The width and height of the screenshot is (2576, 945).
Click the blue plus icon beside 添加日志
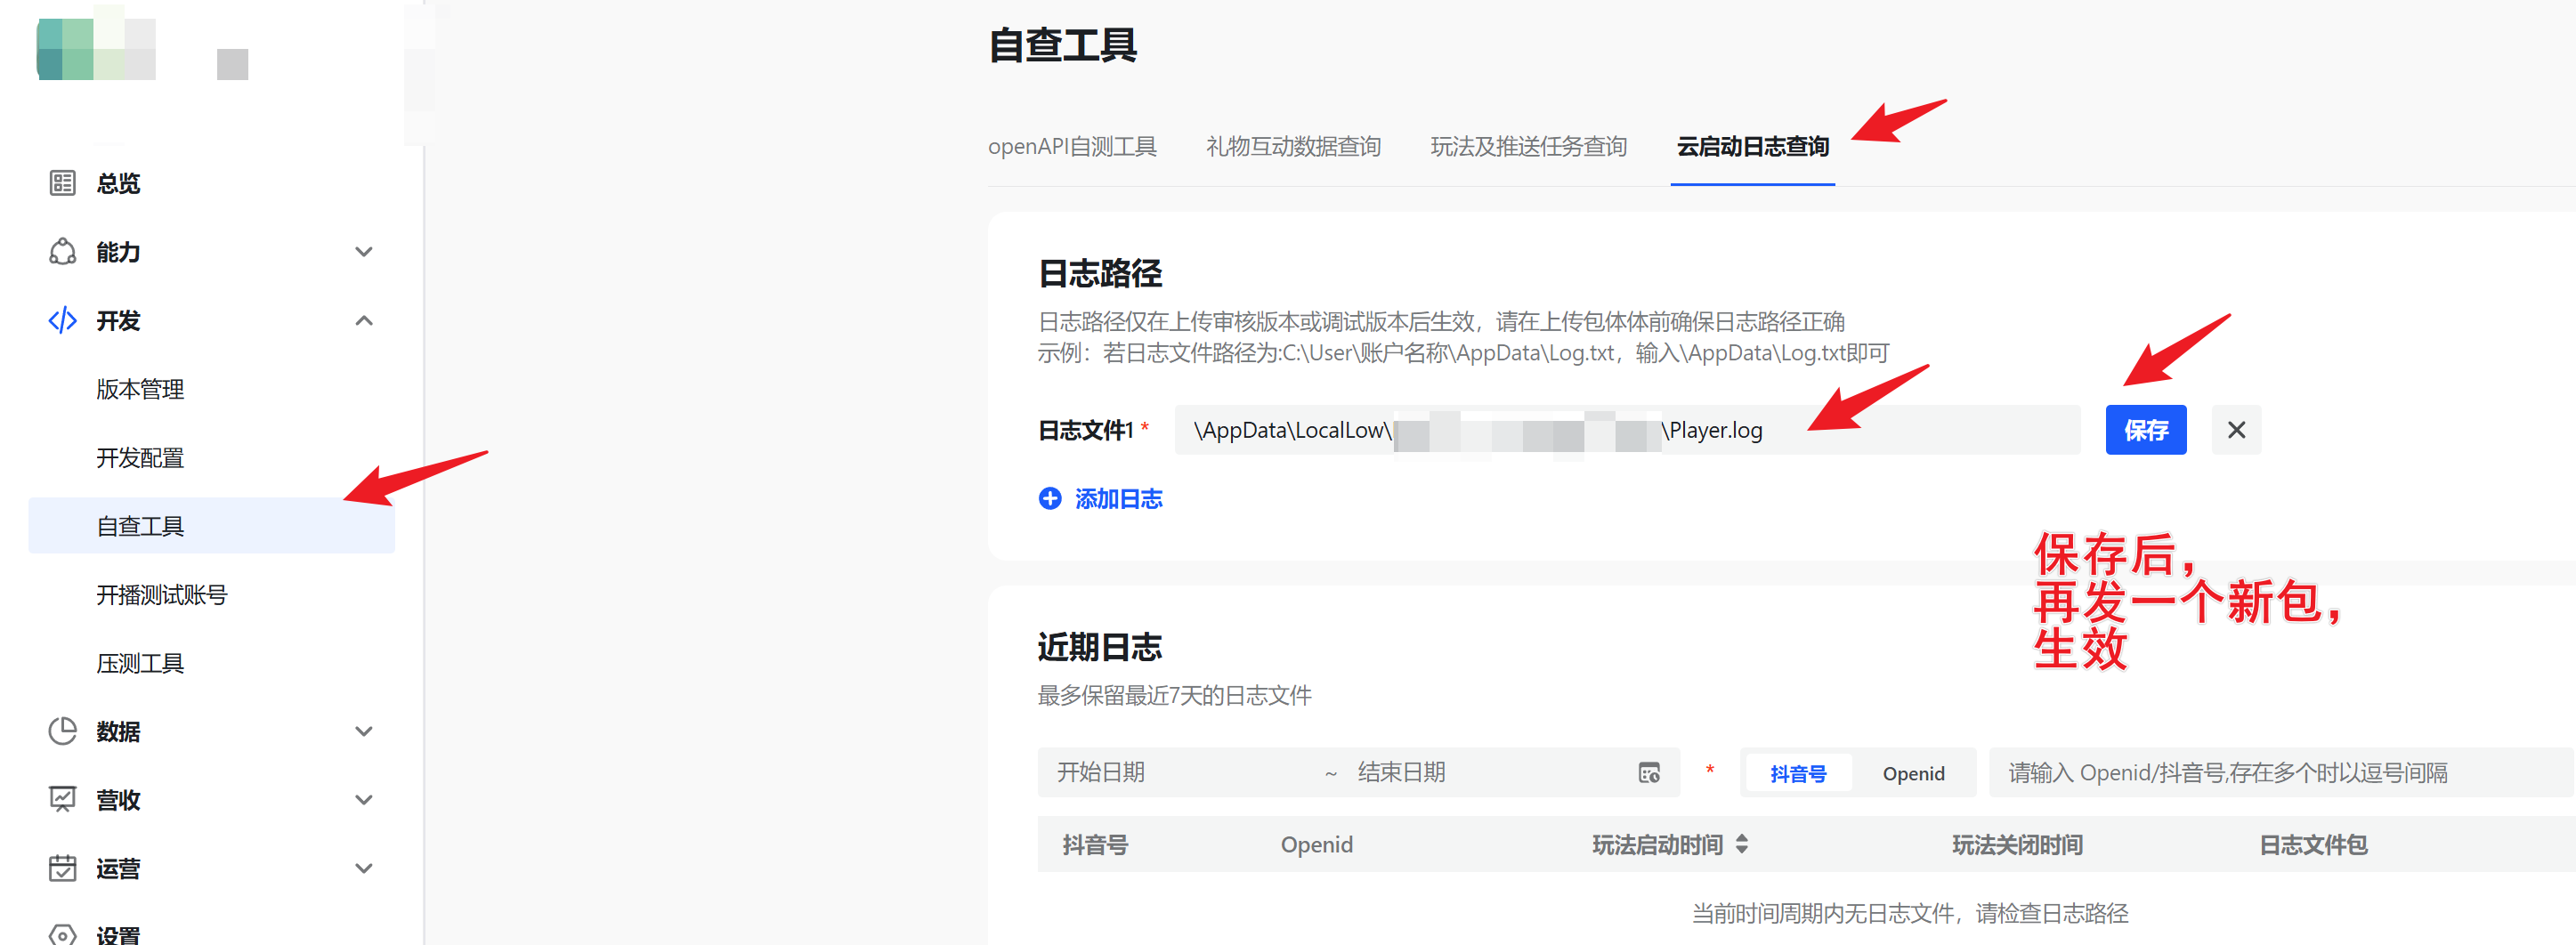coord(1049,498)
